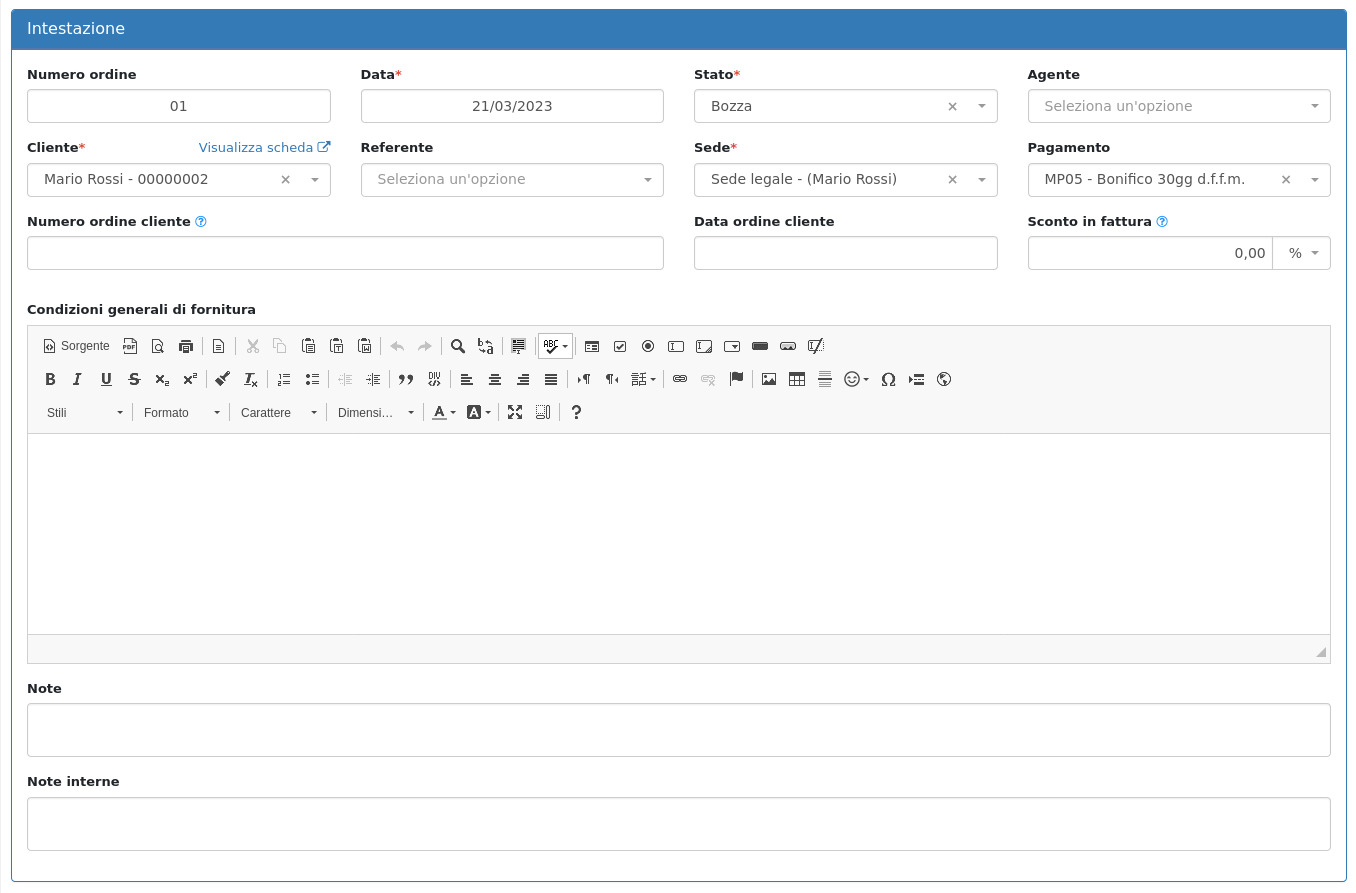Image resolution: width=1356 pixels, height=893 pixels.
Task: Expand the Referente selection dropdown
Action: pyautogui.click(x=512, y=180)
